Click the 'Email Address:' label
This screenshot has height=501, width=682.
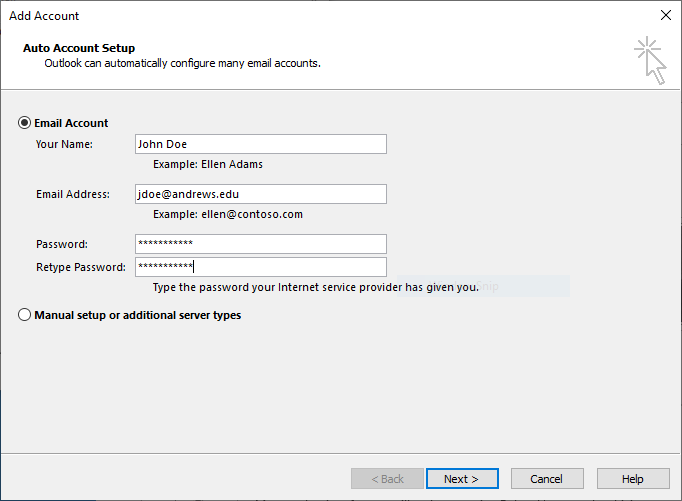coord(73,194)
